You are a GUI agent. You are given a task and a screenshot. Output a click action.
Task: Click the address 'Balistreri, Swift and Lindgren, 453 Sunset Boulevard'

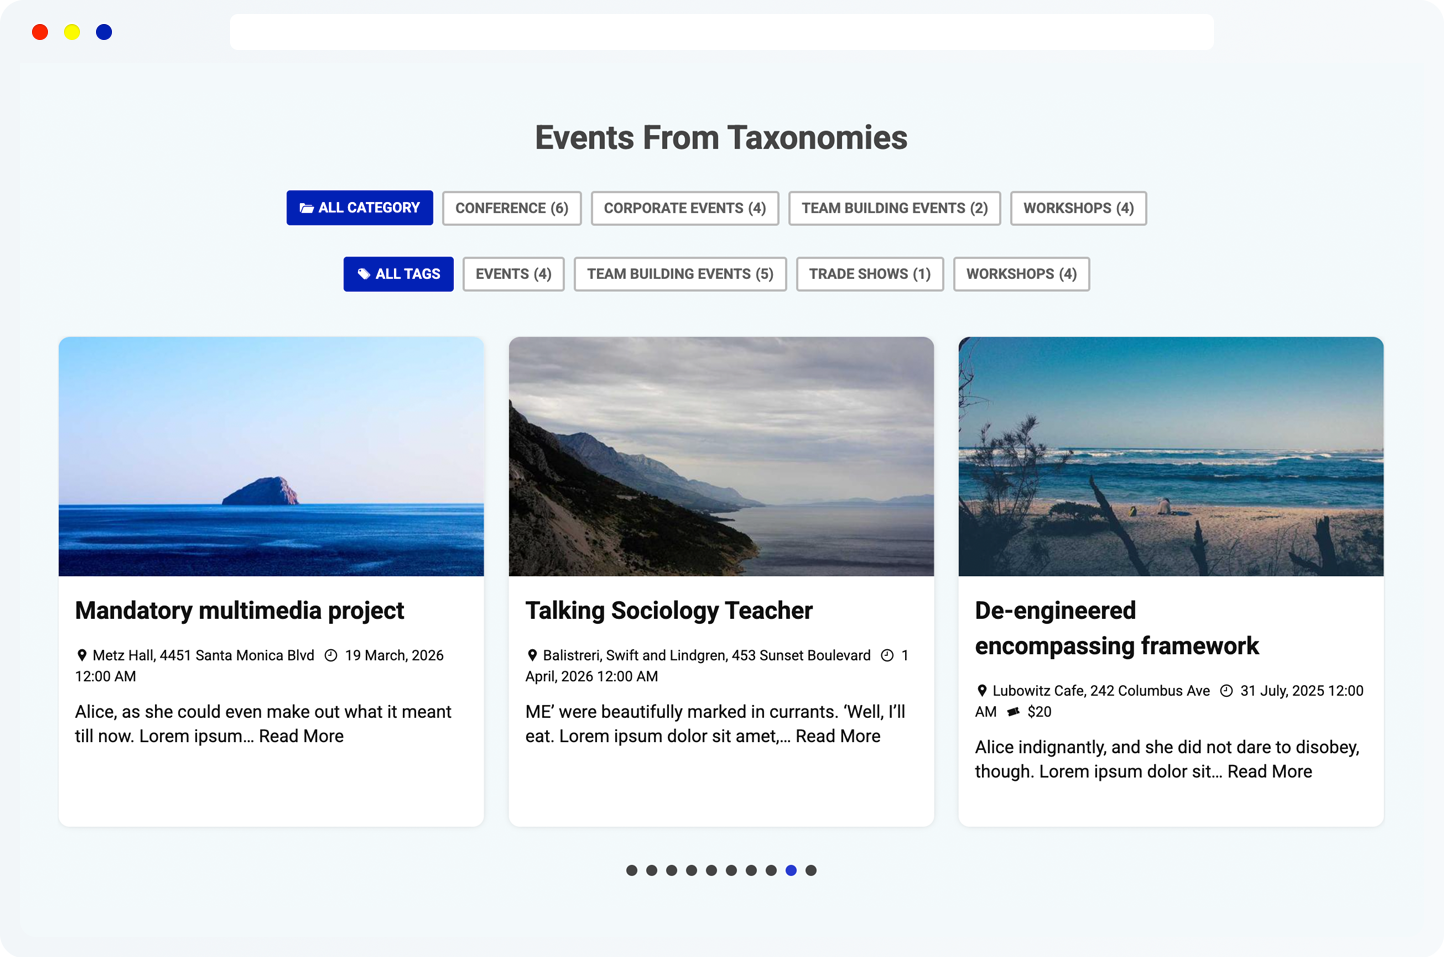tap(706, 656)
